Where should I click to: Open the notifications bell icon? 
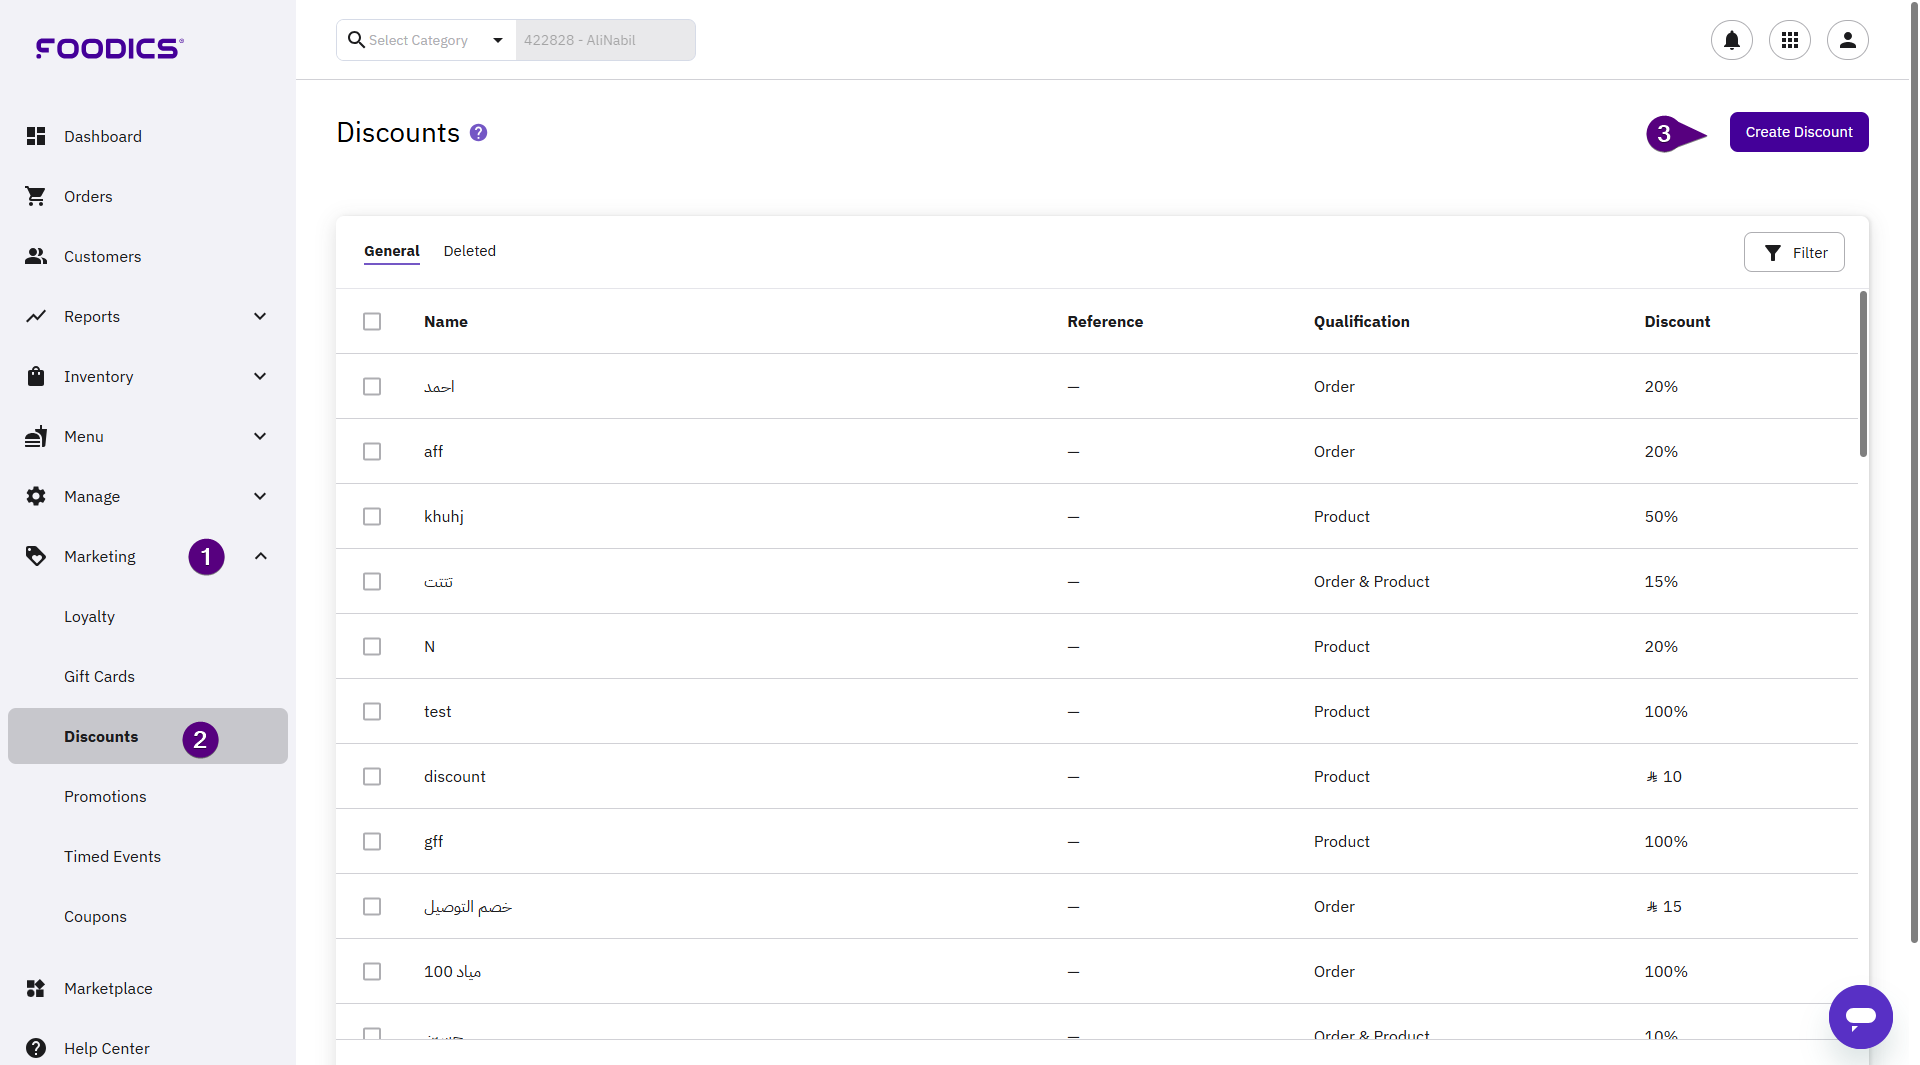click(1731, 40)
